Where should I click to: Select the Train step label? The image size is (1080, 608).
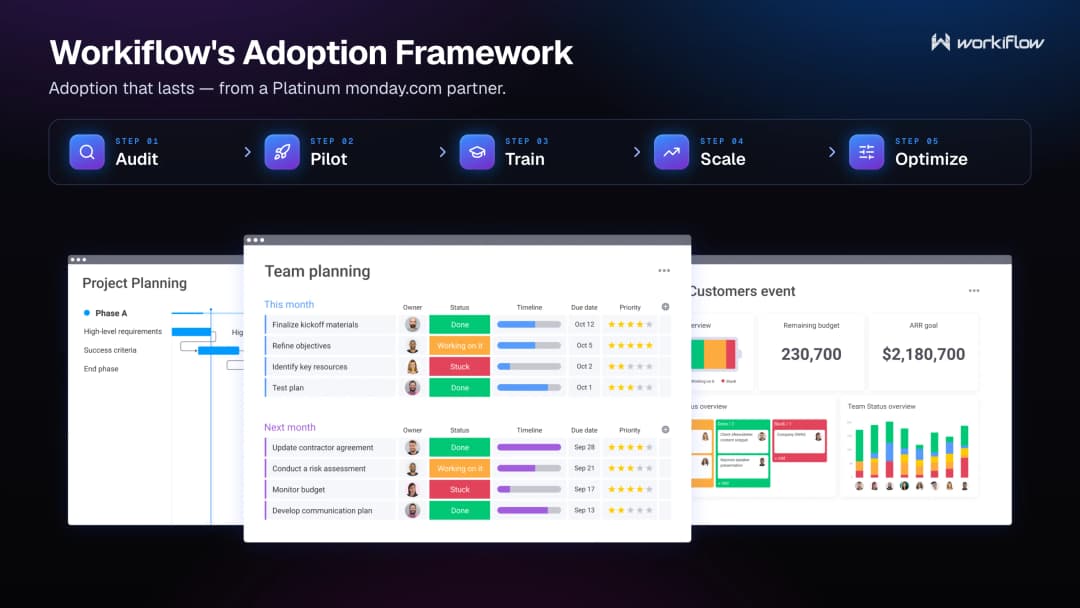[x=525, y=159]
